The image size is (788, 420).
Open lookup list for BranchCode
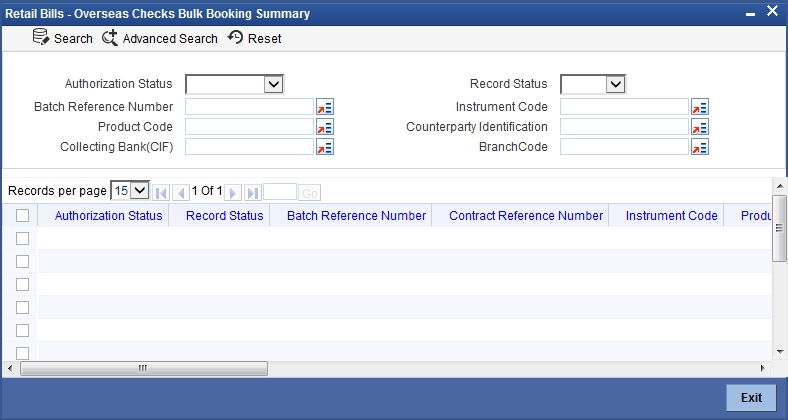[x=700, y=147]
